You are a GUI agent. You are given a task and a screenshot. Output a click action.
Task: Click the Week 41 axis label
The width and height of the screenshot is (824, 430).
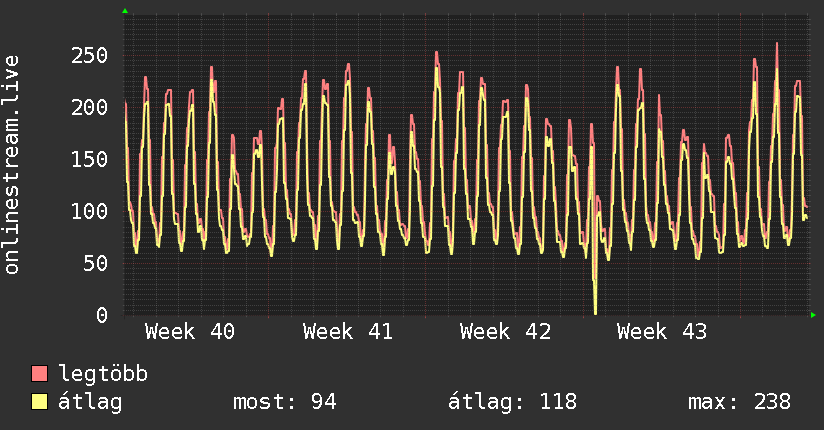pyautogui.click(x=347, y=332)
